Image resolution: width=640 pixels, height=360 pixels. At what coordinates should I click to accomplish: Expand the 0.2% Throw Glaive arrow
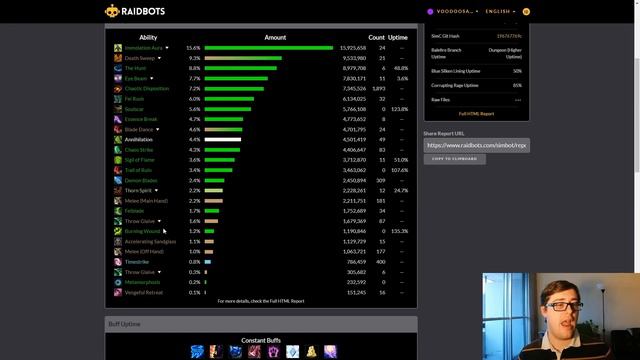159,272
